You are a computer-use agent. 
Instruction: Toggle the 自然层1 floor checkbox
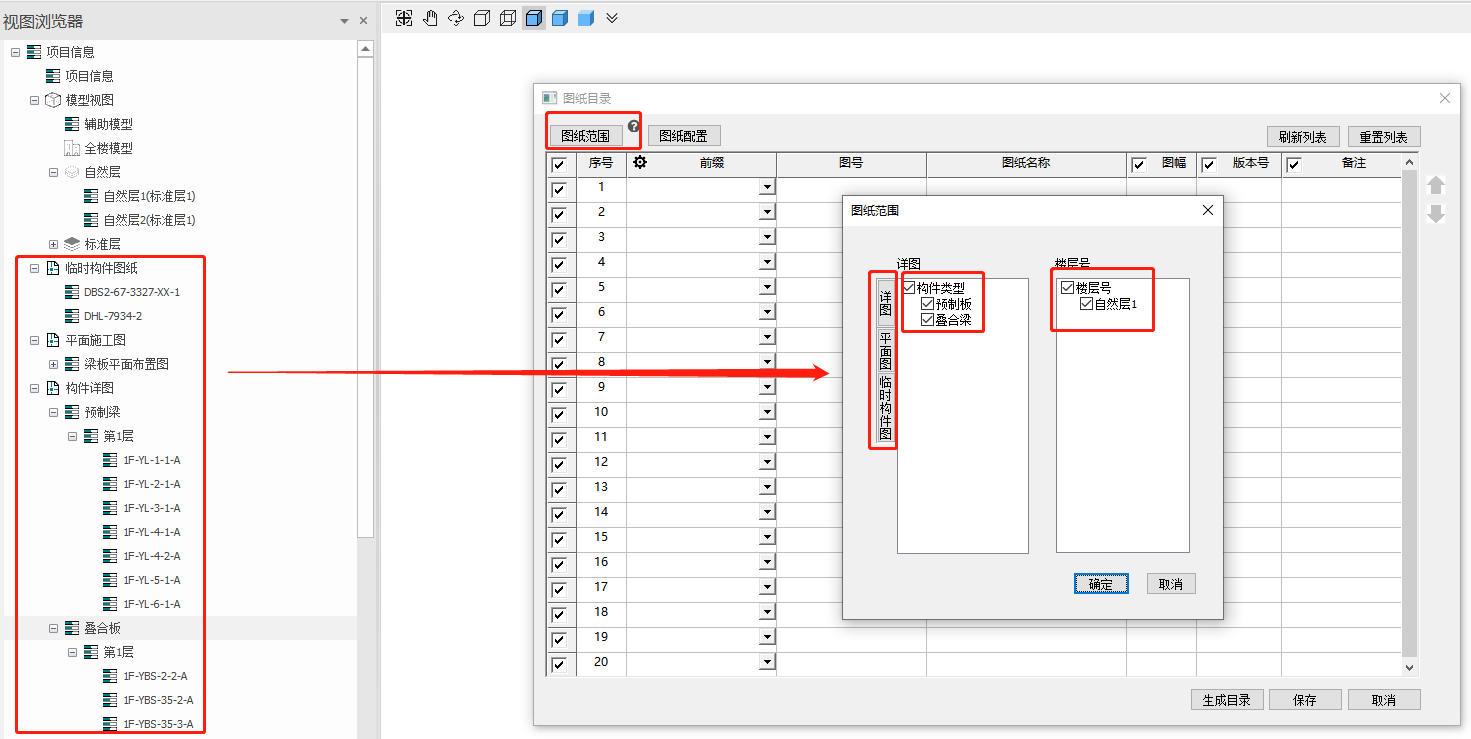1086,304
